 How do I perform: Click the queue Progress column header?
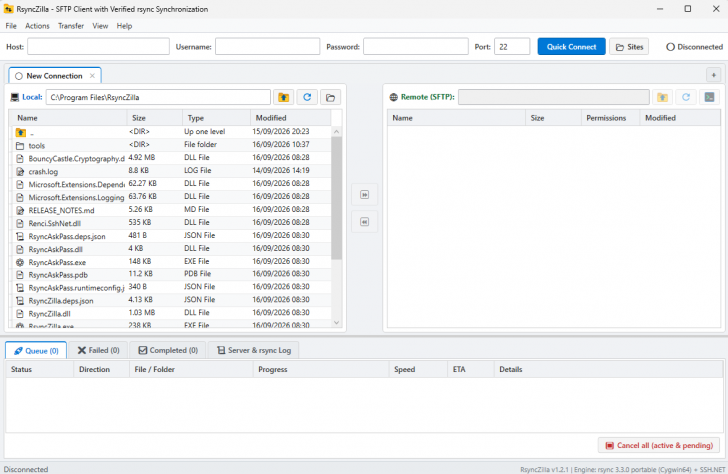tap(321, 369)
